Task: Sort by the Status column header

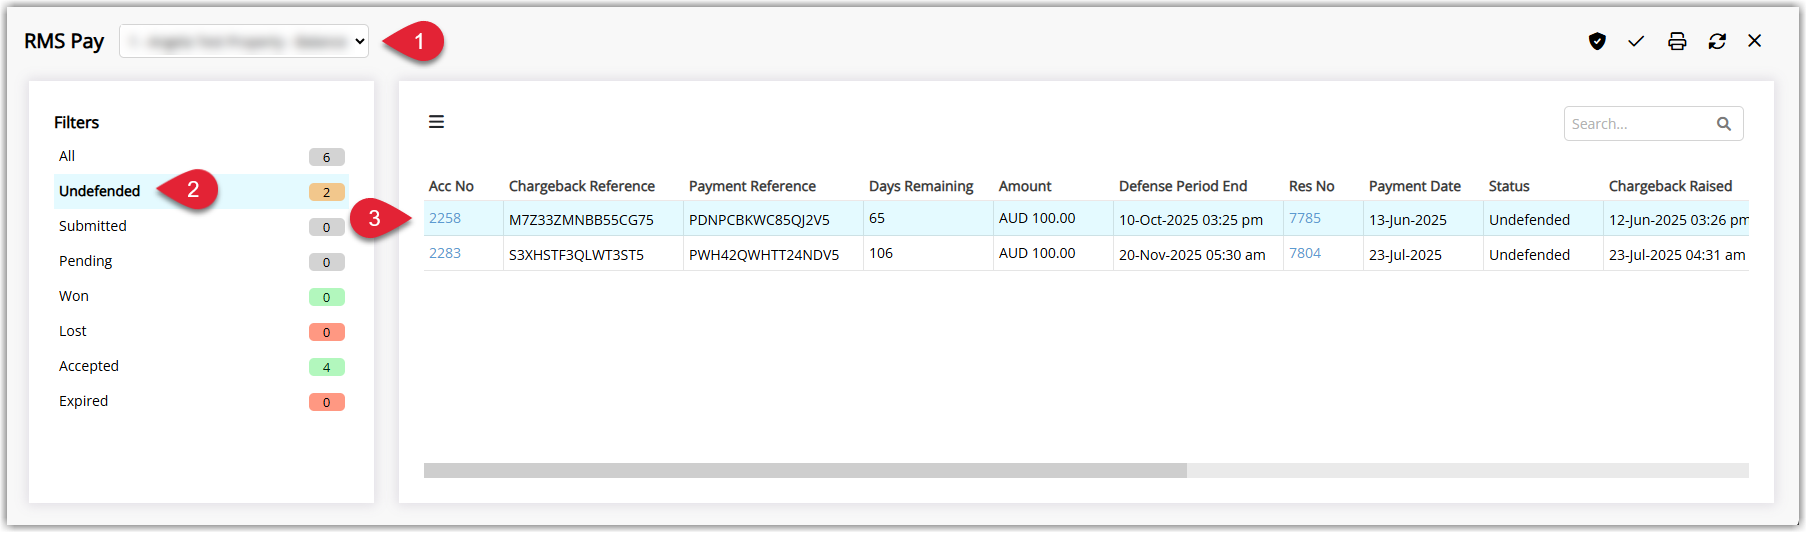Action: pos(1509,186)
